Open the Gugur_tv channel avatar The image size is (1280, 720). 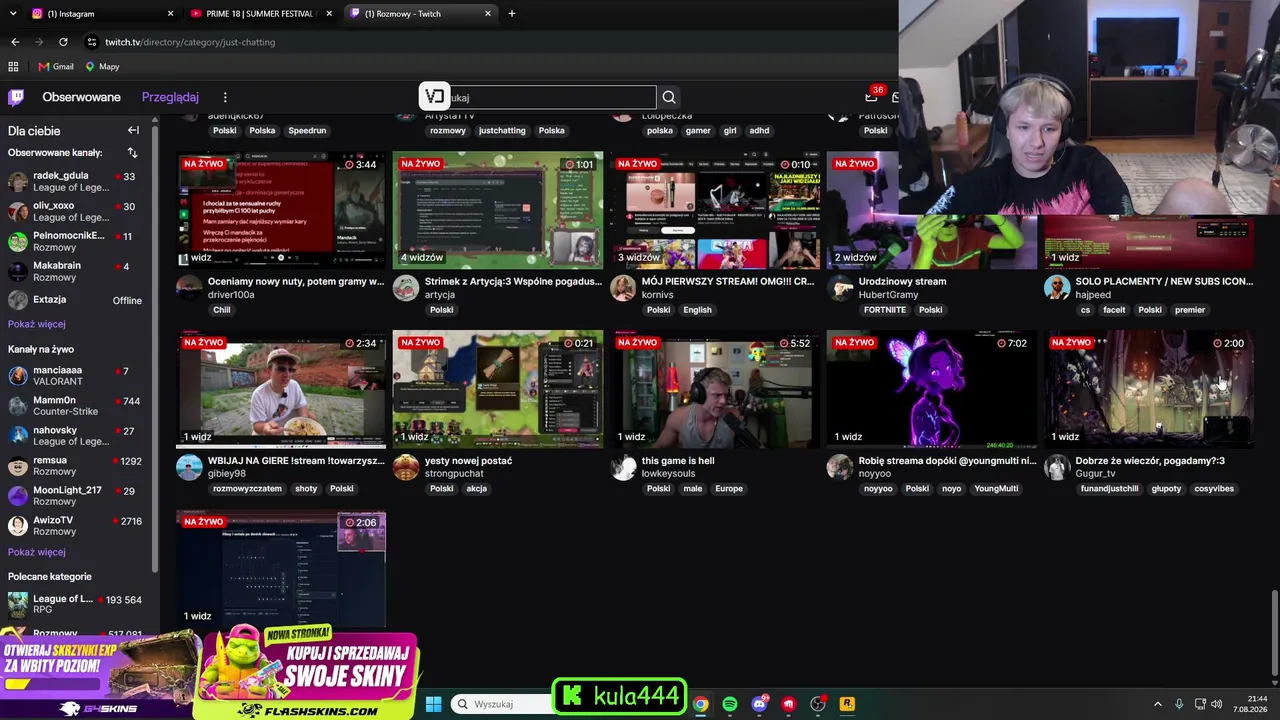[1057, 467]
